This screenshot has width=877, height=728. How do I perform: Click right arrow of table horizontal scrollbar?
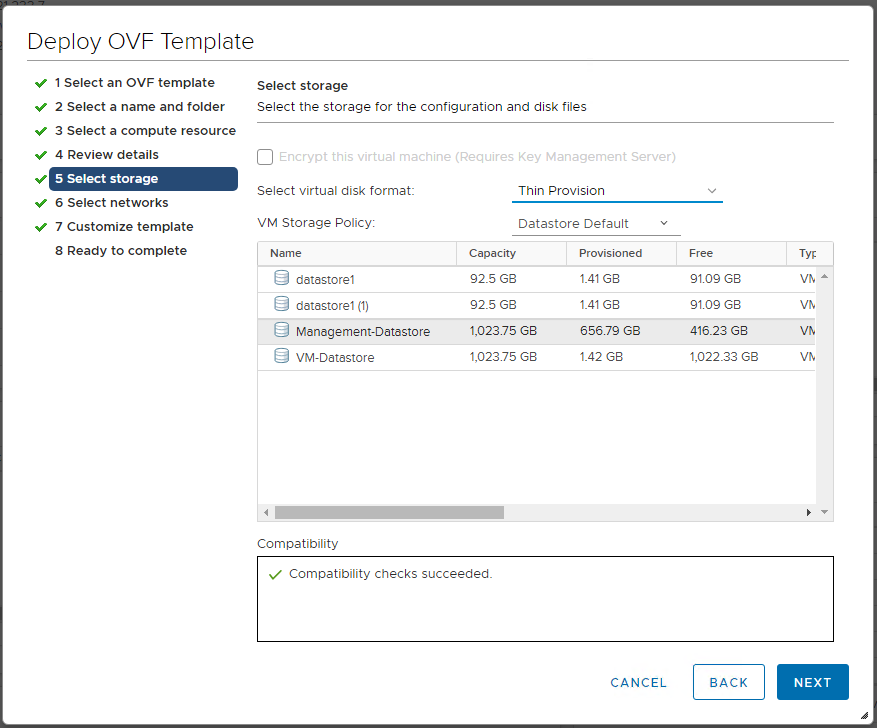click(x=809, y=512)
